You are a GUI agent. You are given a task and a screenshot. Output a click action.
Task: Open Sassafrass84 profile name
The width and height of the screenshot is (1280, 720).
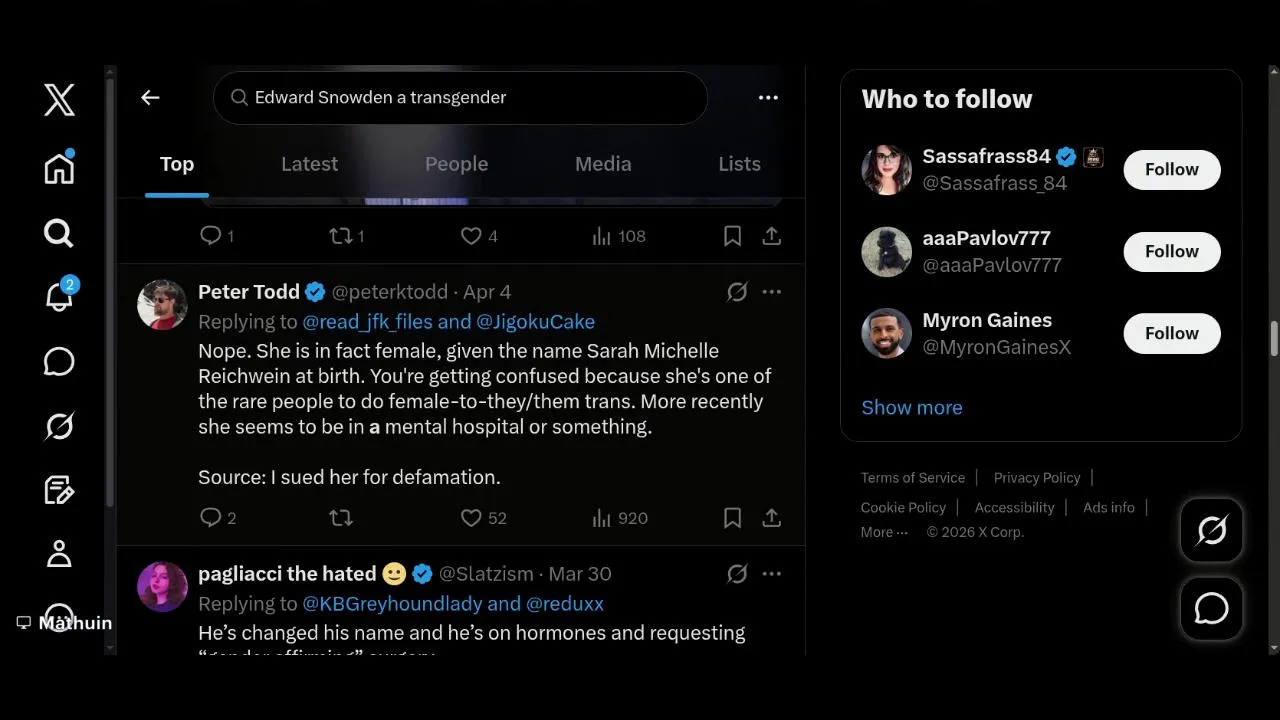(x=986, y=157)
